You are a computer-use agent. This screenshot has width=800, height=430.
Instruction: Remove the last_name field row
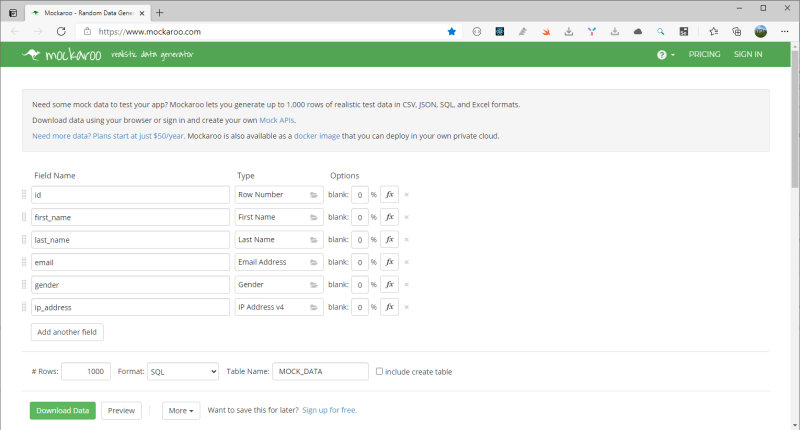[x=407, y=239]
